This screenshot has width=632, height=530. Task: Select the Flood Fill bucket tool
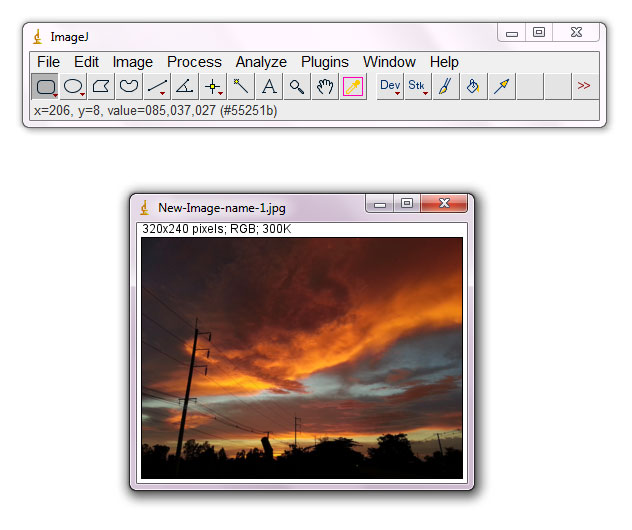click(474, 86)
